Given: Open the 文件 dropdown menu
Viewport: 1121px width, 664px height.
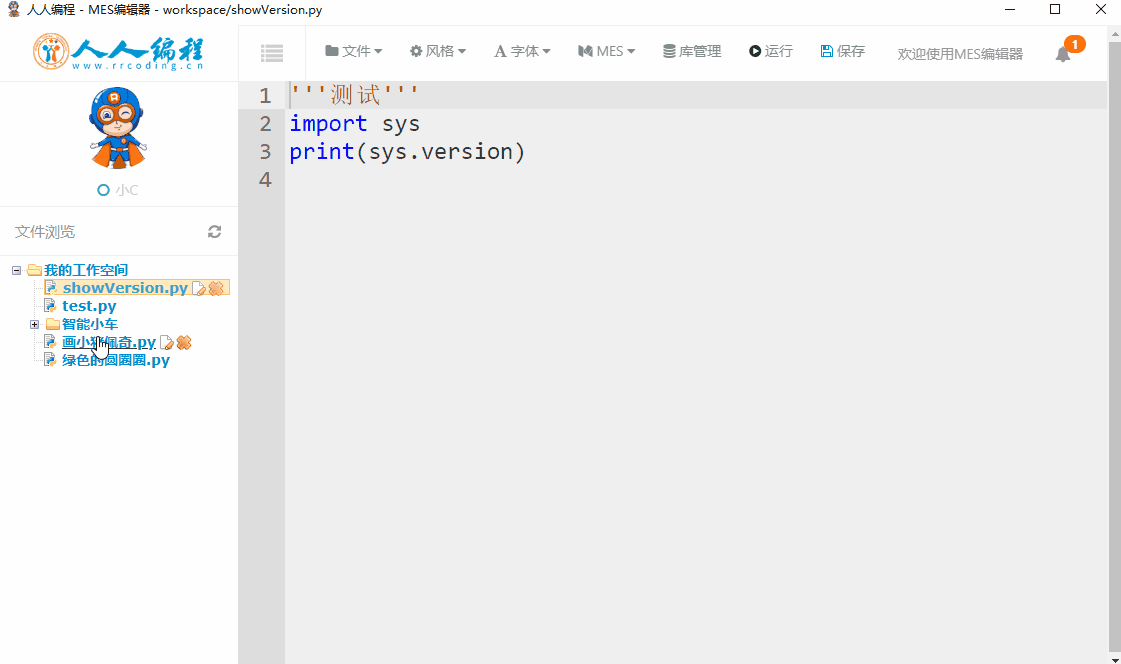Looking at the screenshot, I should point(353,52).
